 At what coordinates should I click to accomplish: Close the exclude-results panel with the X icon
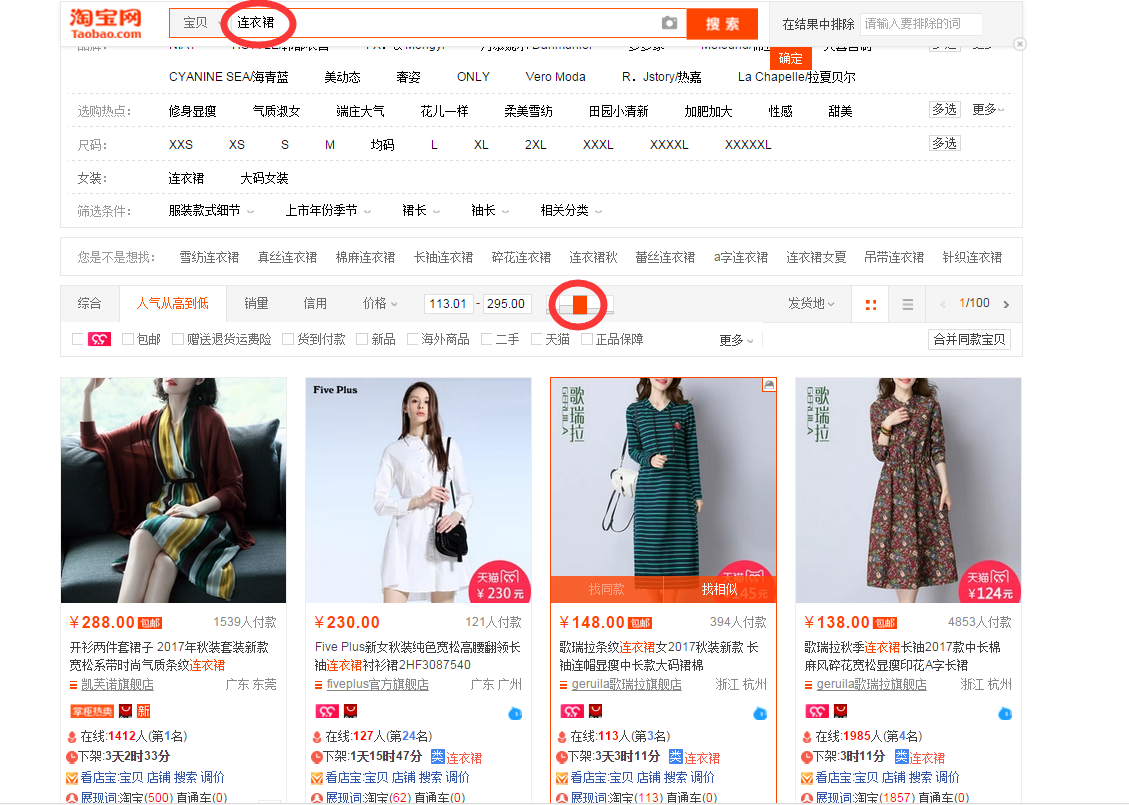1019,44
